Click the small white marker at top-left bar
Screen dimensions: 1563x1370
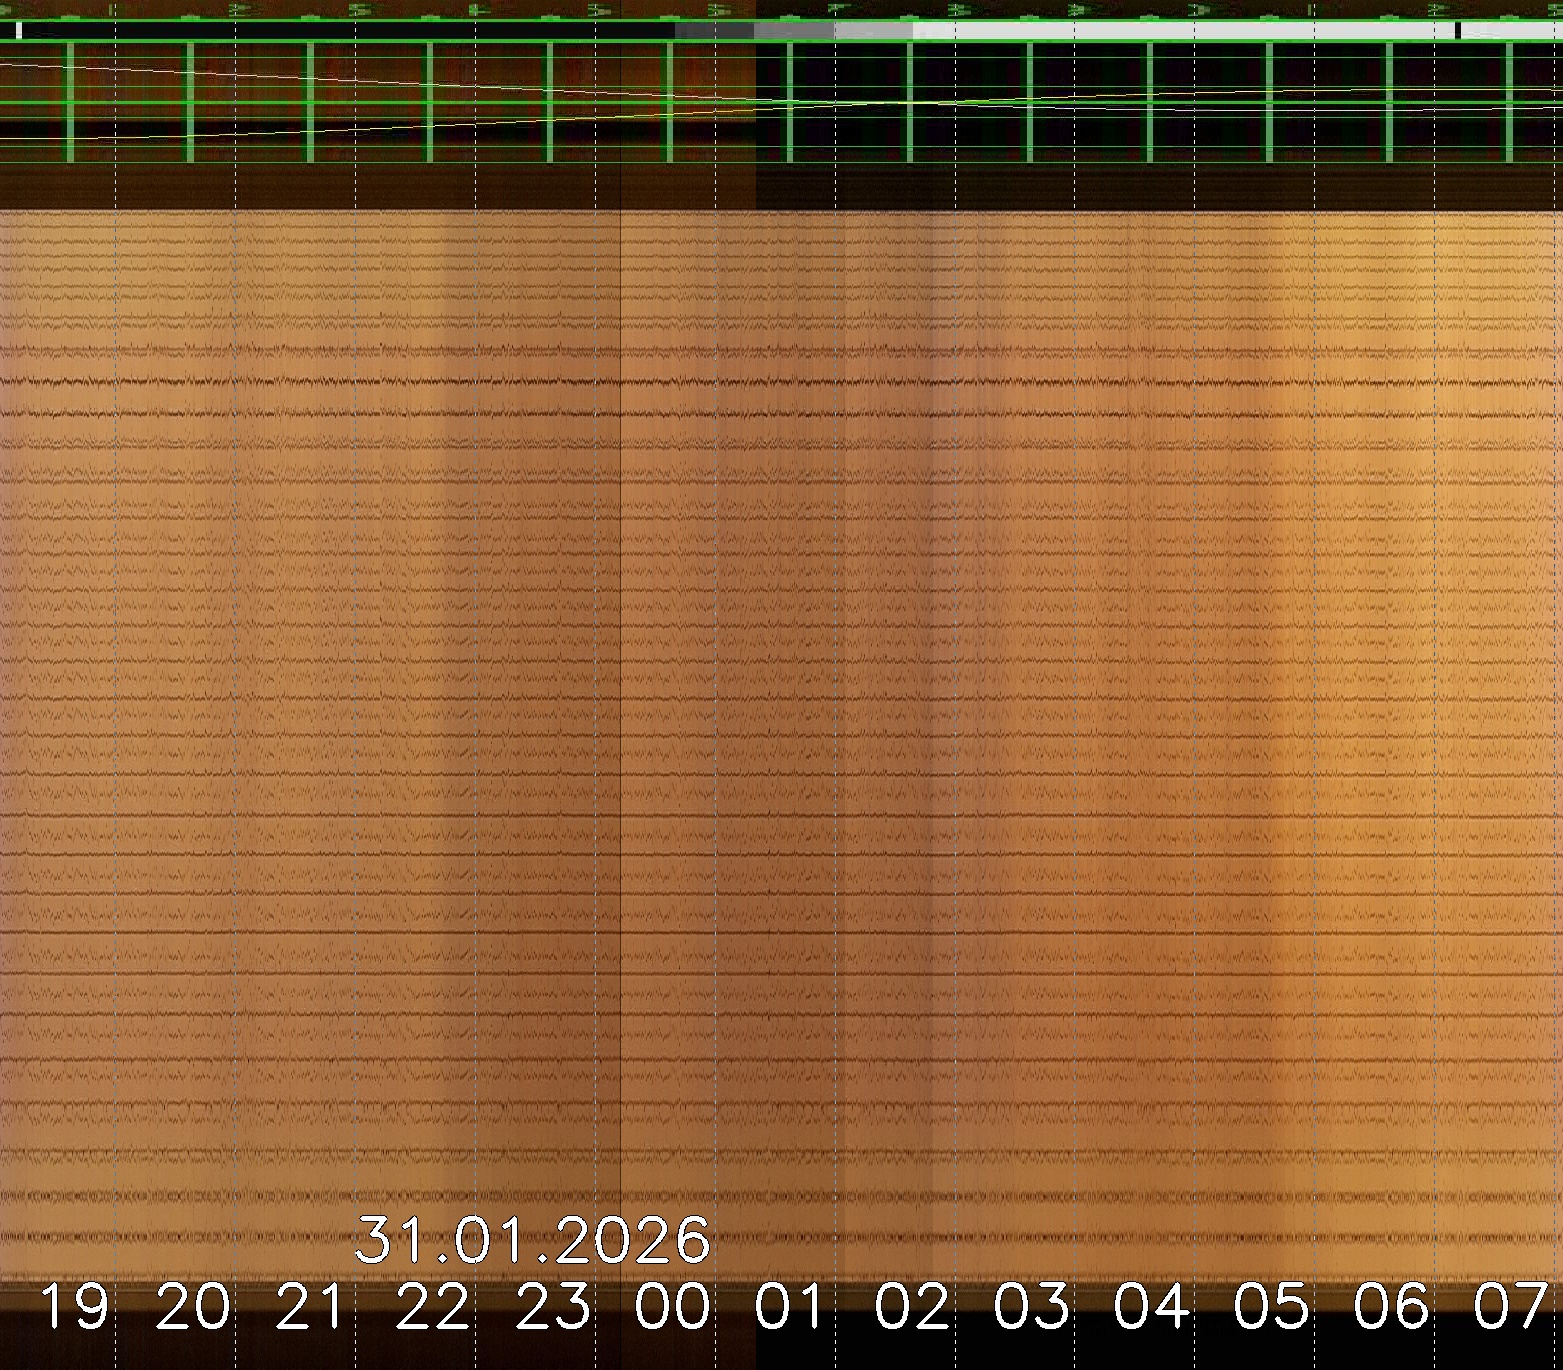[19, 31]
